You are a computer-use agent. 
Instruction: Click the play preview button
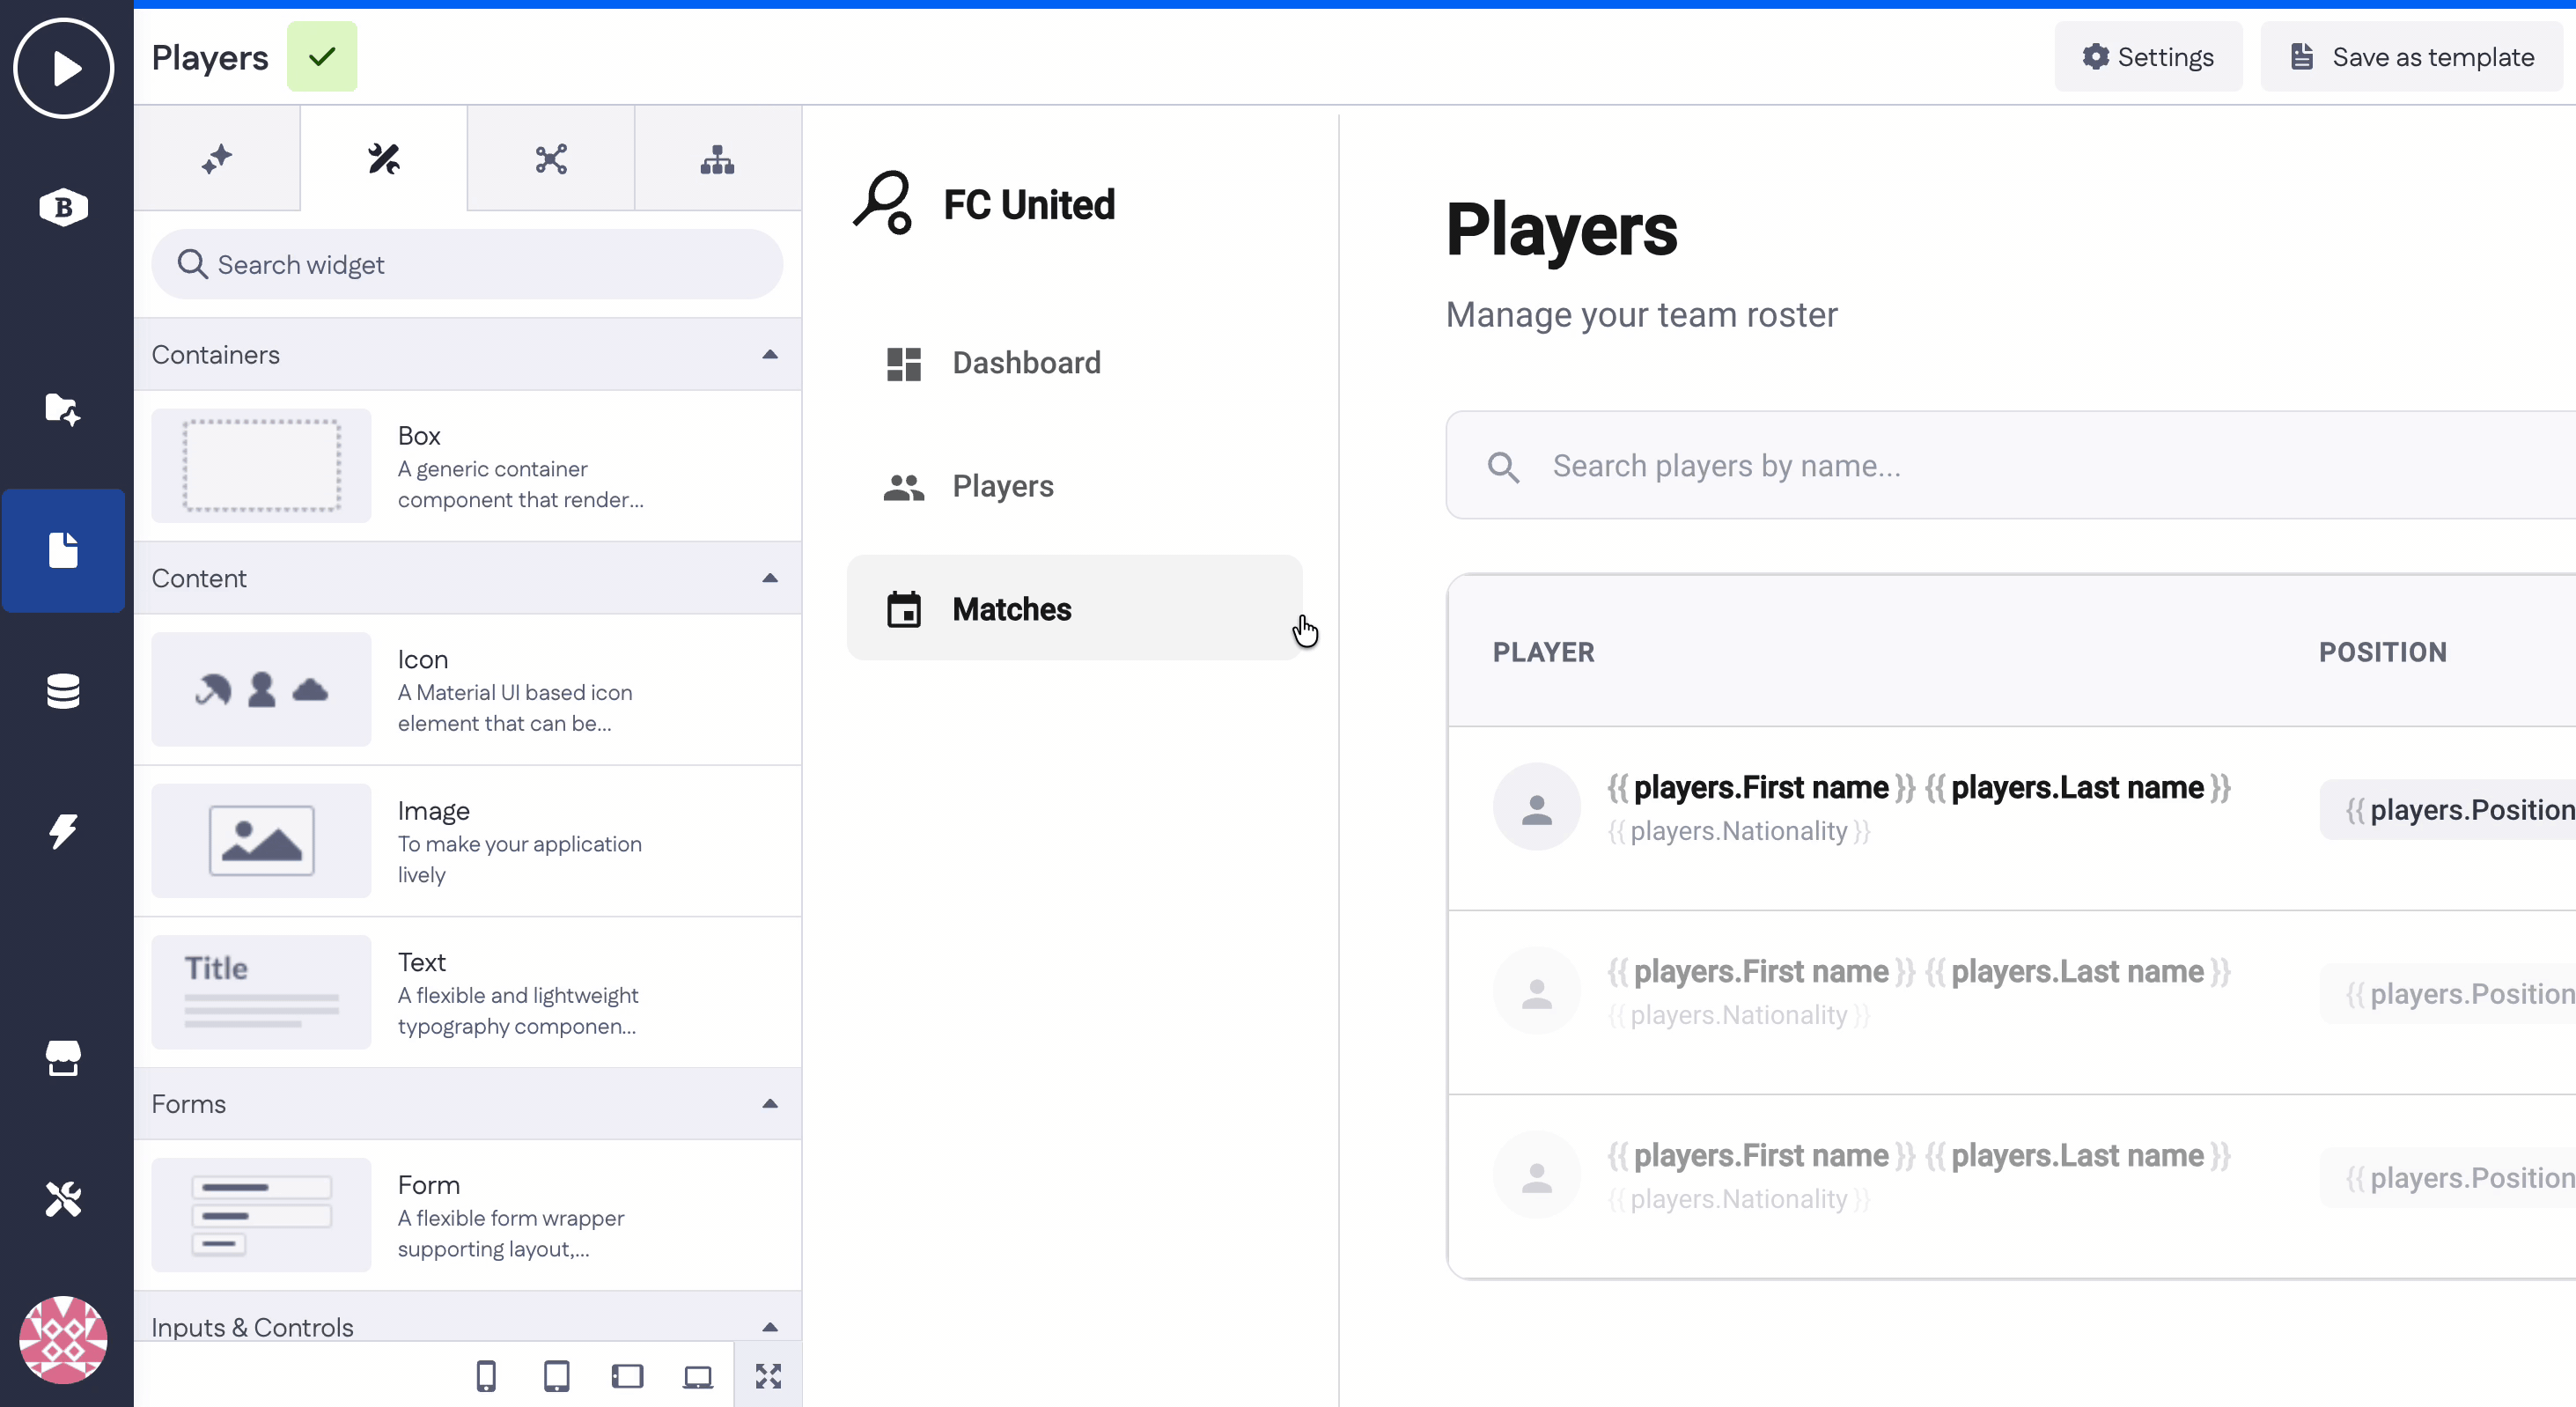(x=63, y=68)
